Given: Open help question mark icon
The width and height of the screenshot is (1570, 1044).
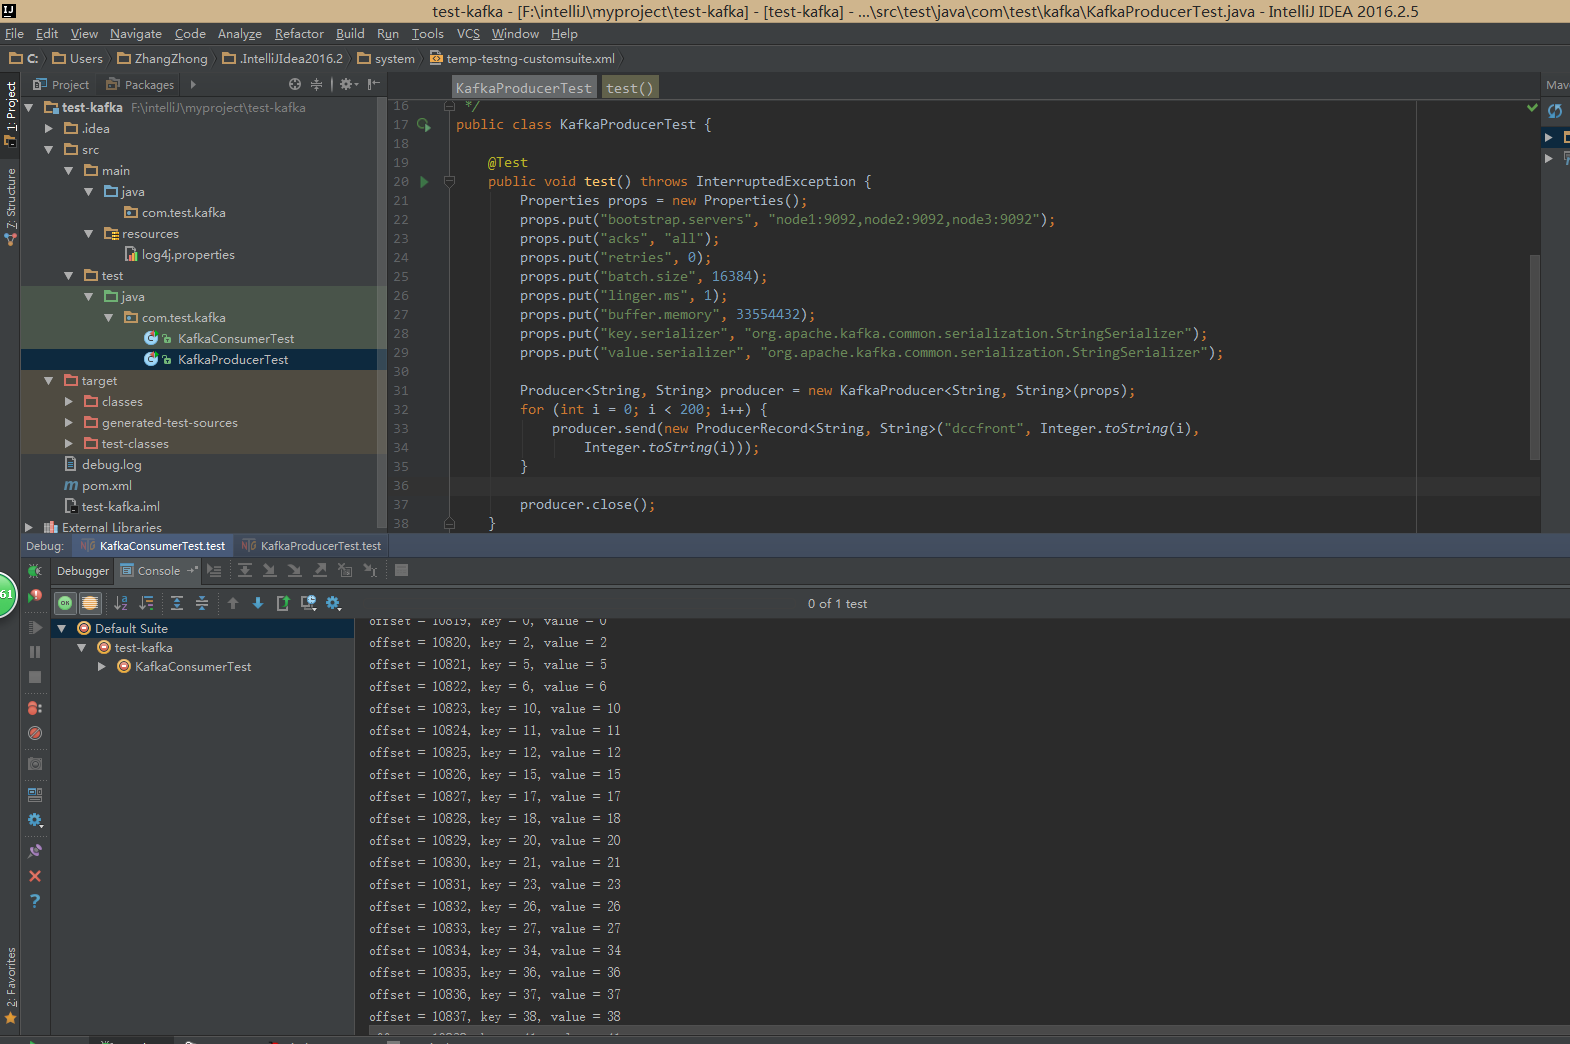Looking at the screenshot, I should 35,901.
